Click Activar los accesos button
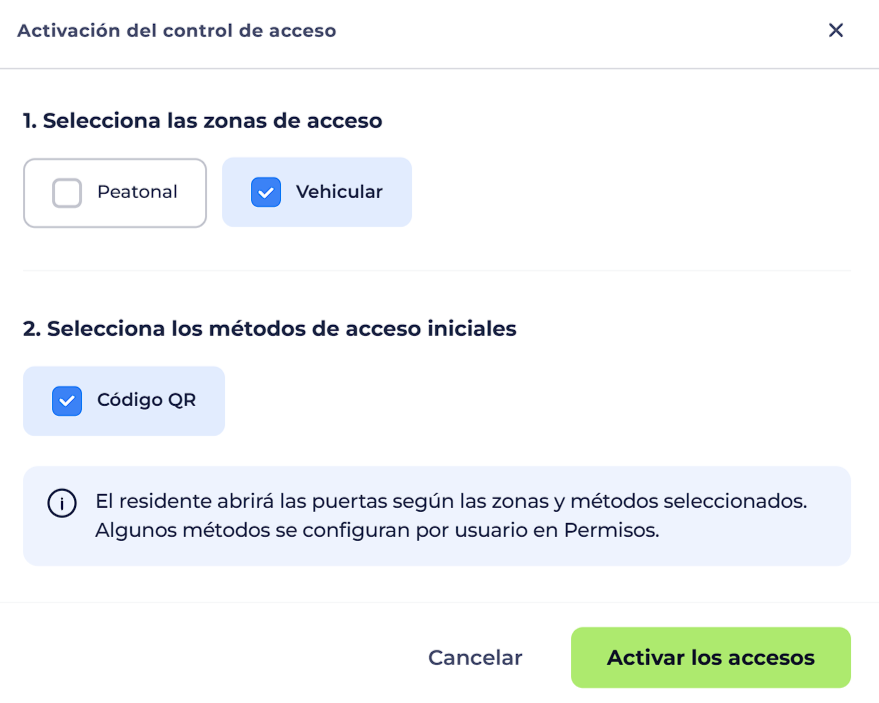 [x=711, y=658]
